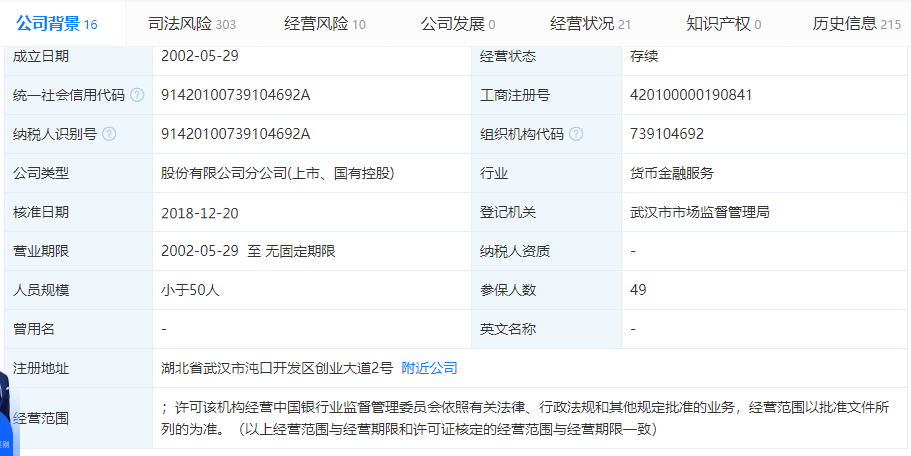Click the code value in the 统一社会信用代码 row
Screen dimensions: 911x456
[x=236, y=95]
